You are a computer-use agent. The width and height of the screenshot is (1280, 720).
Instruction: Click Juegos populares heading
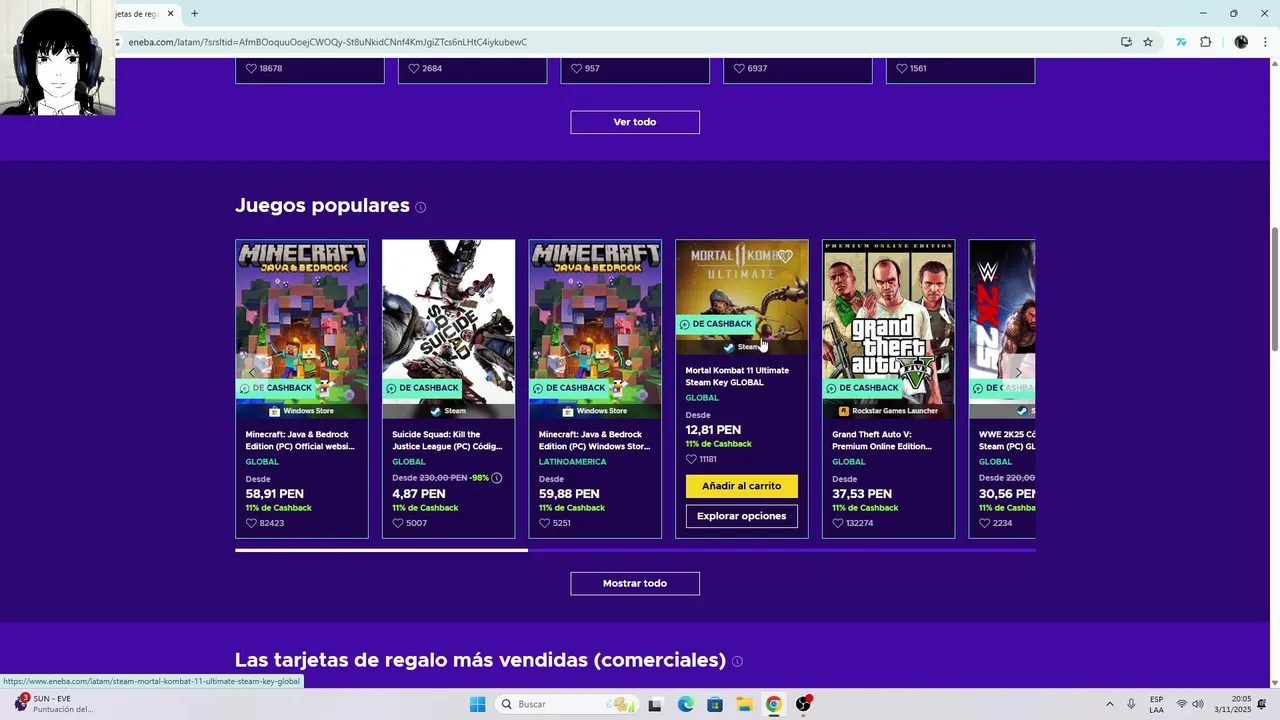pyautogui.click(x=322, y=205)
